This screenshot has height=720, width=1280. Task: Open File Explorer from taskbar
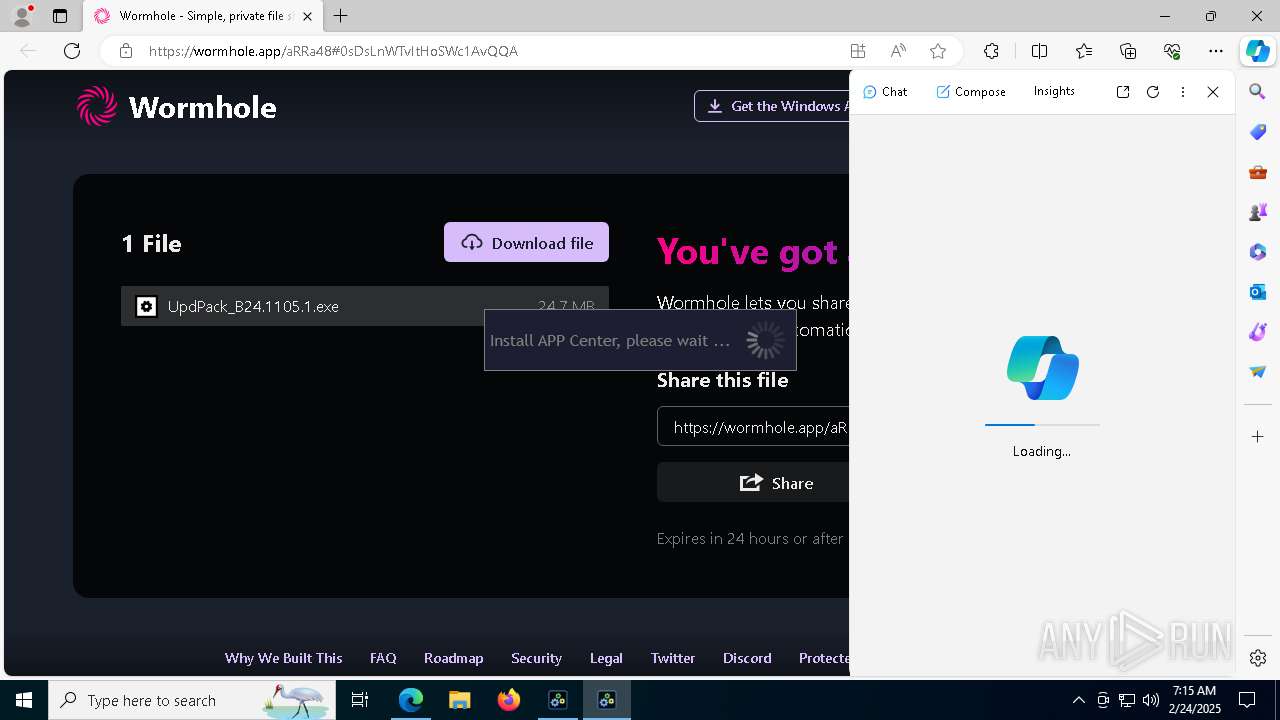click(459, 700)
